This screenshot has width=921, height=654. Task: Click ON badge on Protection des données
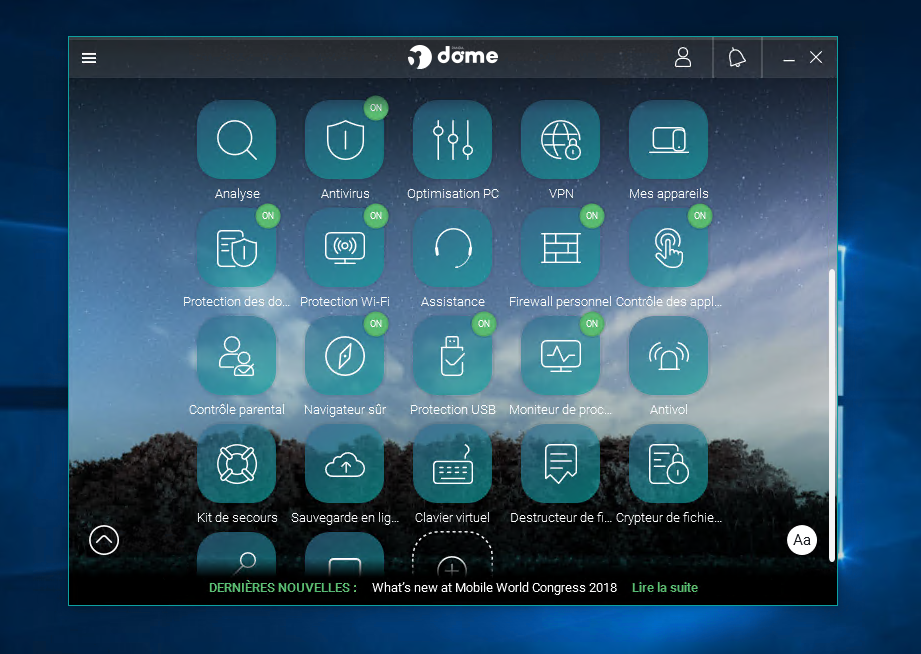(268, 216)
